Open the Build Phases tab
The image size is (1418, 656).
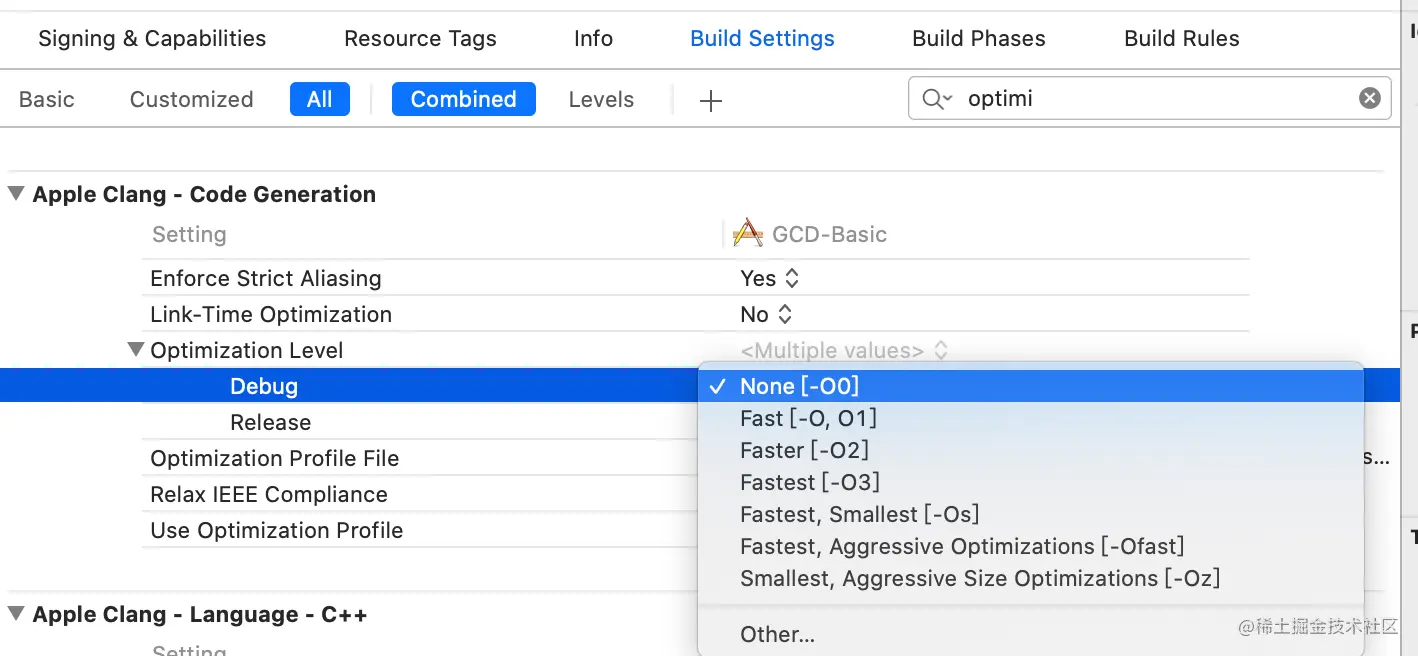[x=978, y=38]
